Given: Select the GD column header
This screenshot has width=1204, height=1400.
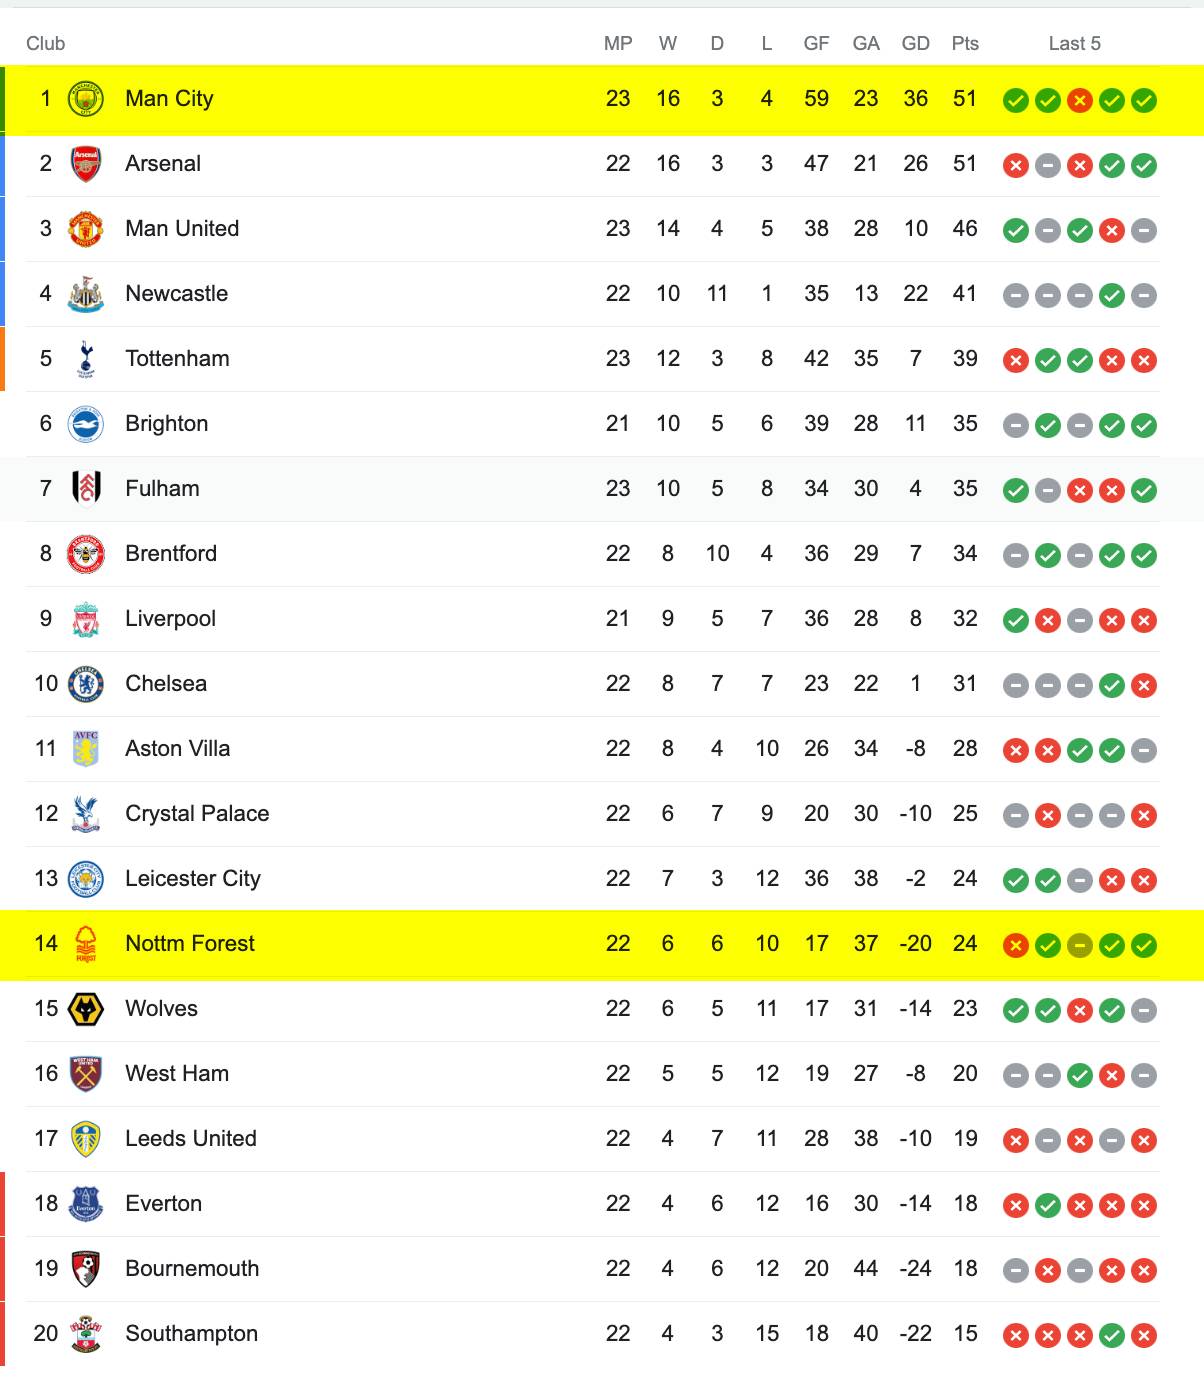Looking at the screenshot, I should (x=916, y=44).
